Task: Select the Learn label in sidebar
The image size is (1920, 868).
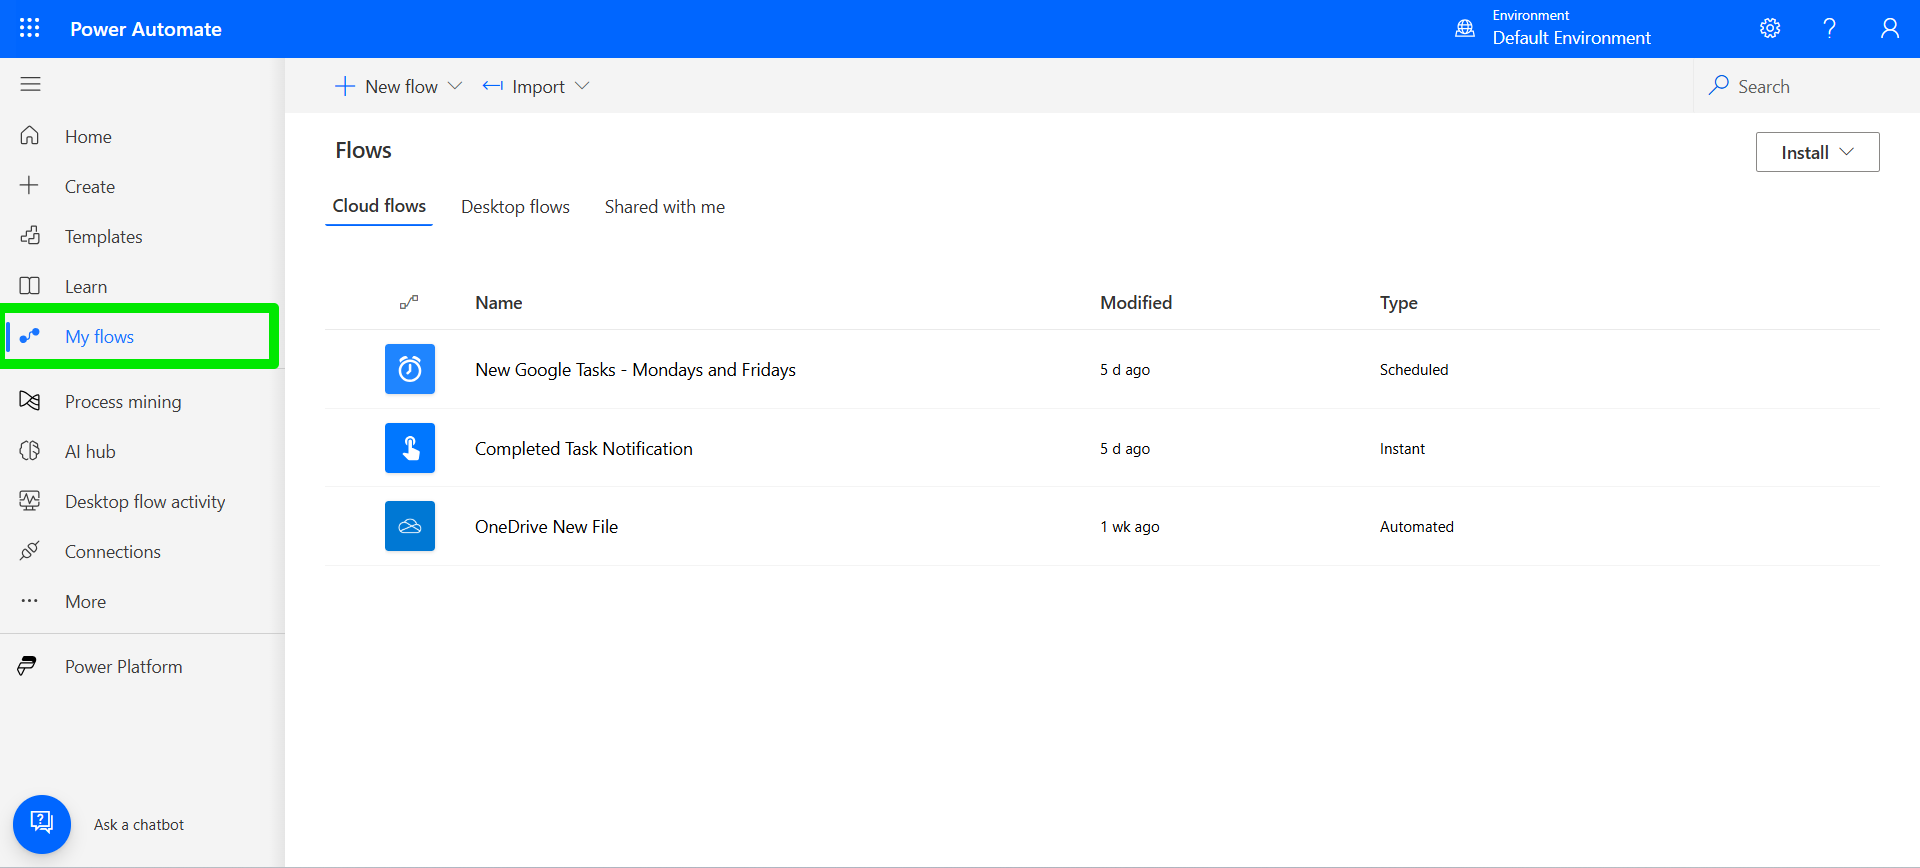Action: tap(86, 287)
